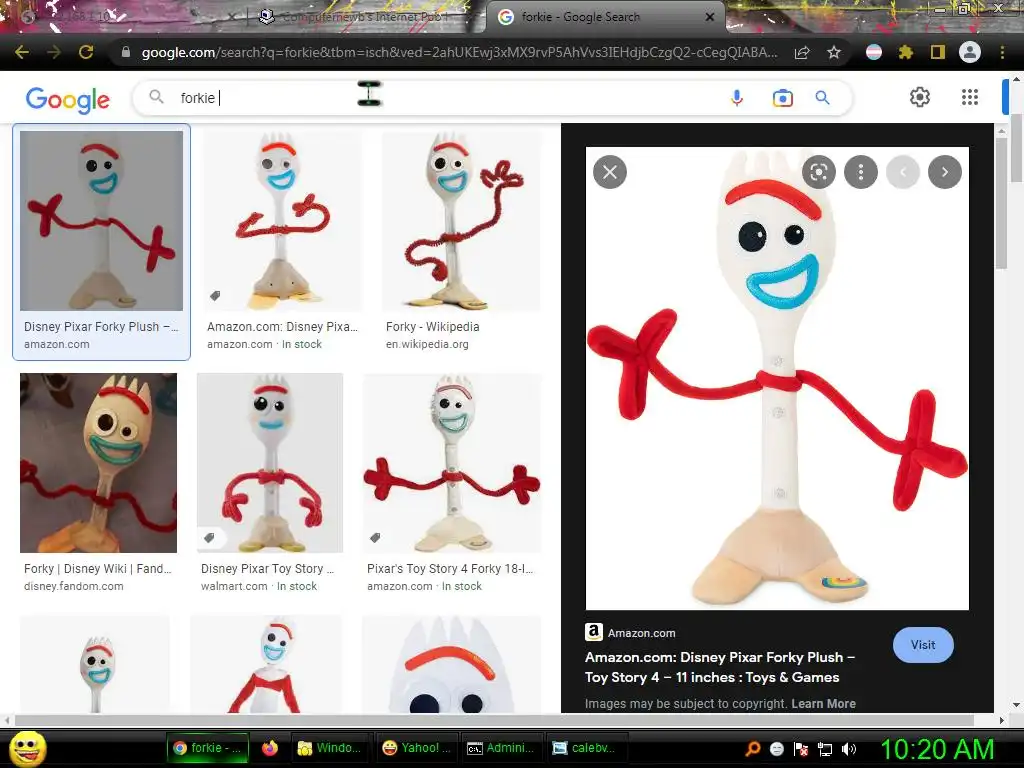This screenshot has width=1024, height=768.
Task: Click the horizontal scrollbar at page bottom
Action: click(496, 720)
